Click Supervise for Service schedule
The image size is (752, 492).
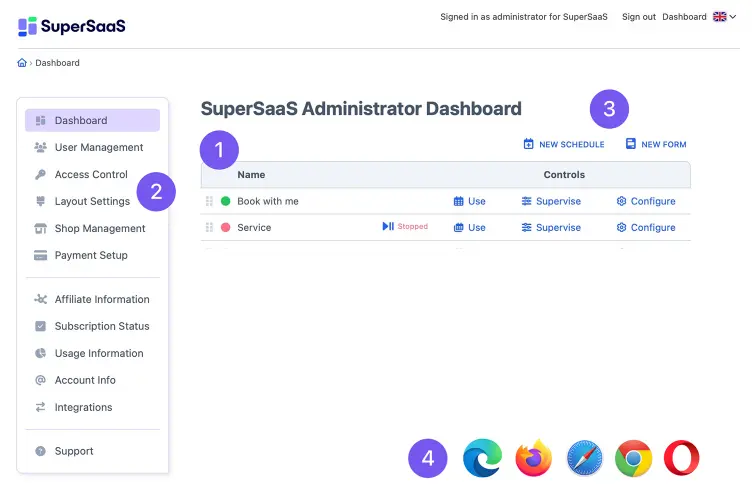pyautogui.click(x=551, y=228)
